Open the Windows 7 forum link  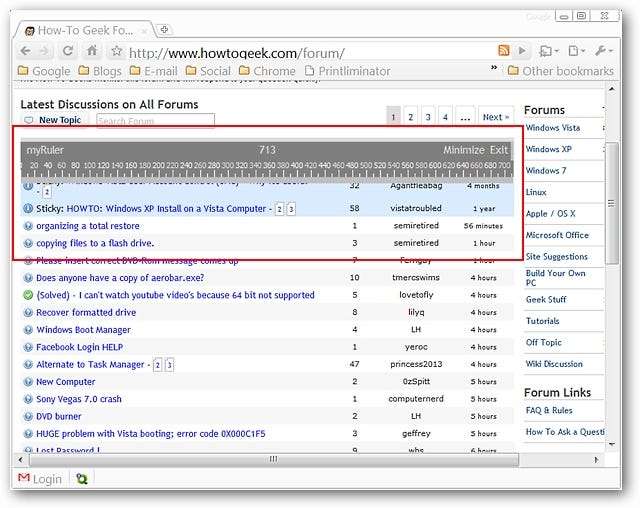point(546,171)
